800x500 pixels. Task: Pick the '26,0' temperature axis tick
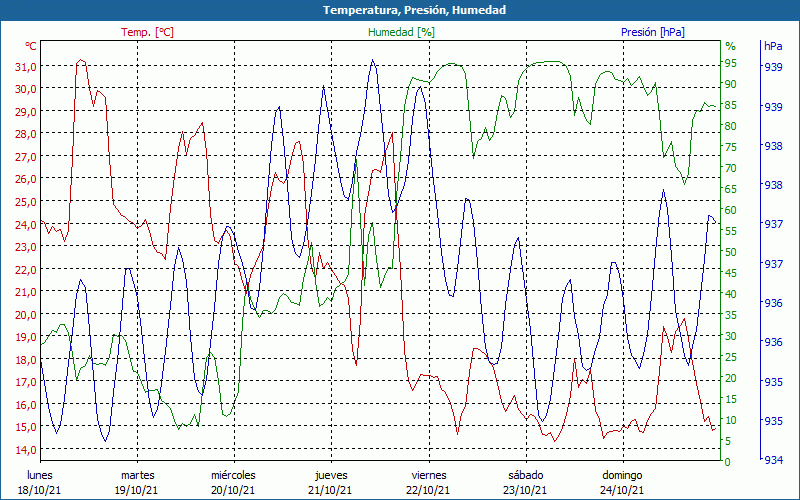pos(26,180)
